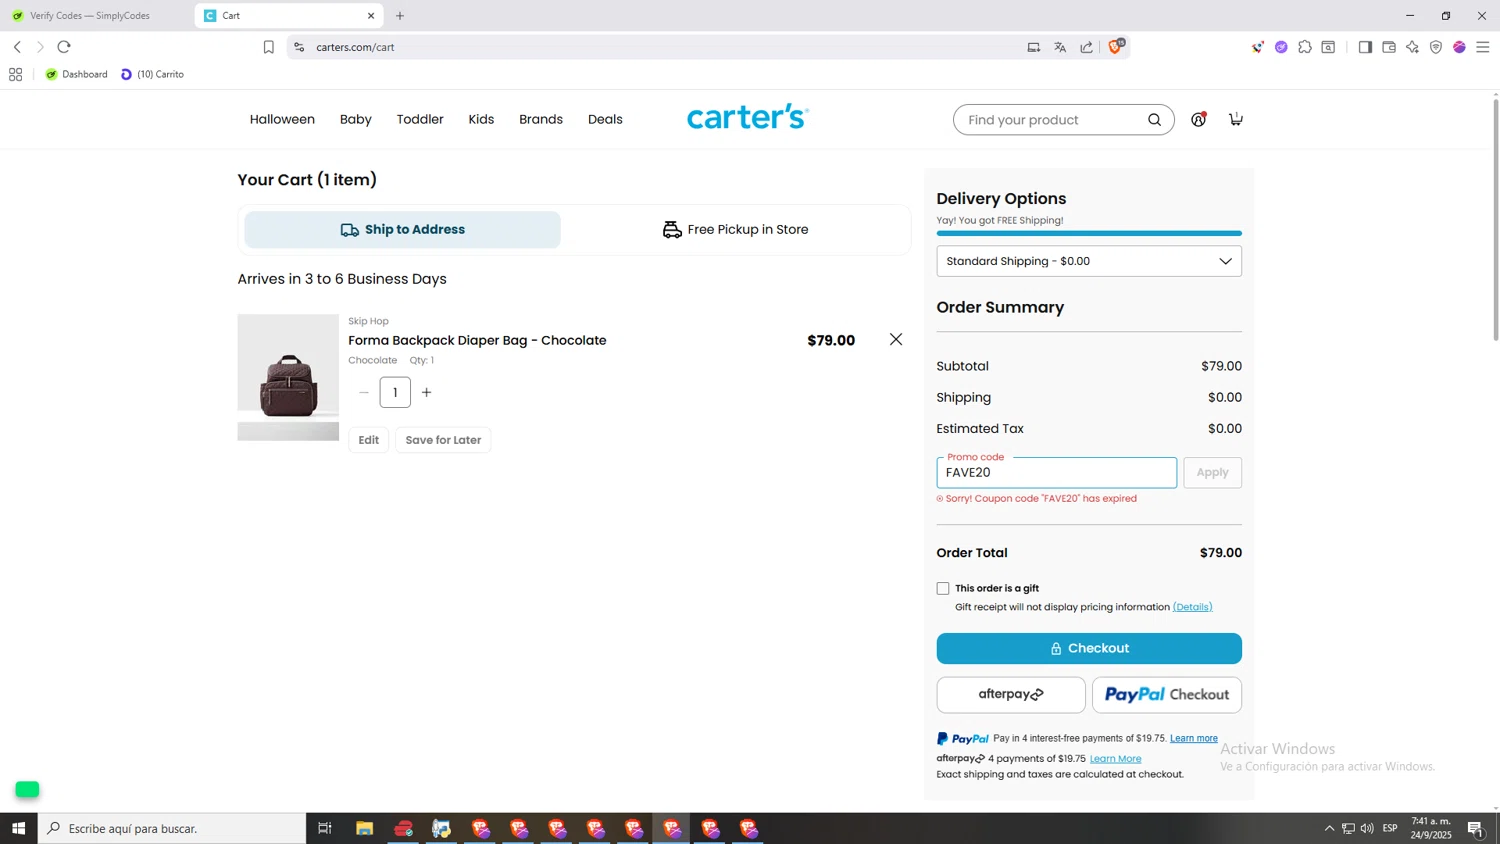Open Forma Backpack Diaper Bag product title
The width and height of the screenshot is (1500, 844).
pos(477,340)
